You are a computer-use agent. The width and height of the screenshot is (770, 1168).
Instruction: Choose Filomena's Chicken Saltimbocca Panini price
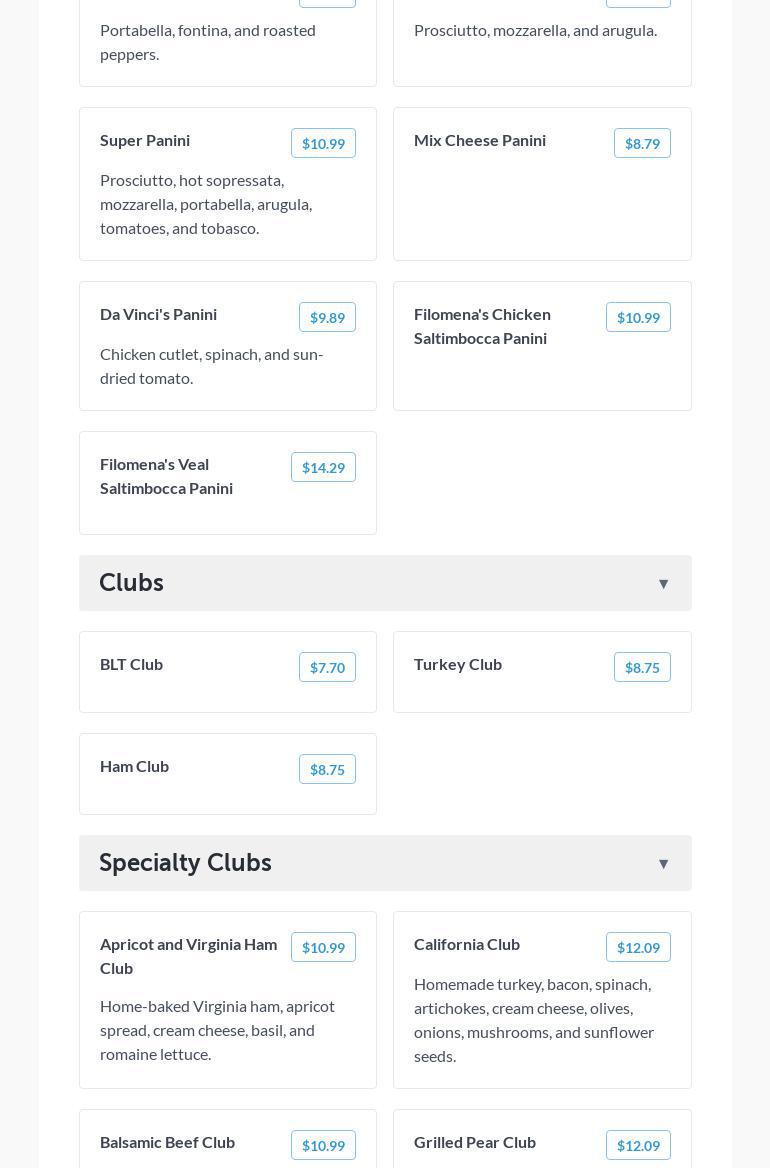point(638,318)
